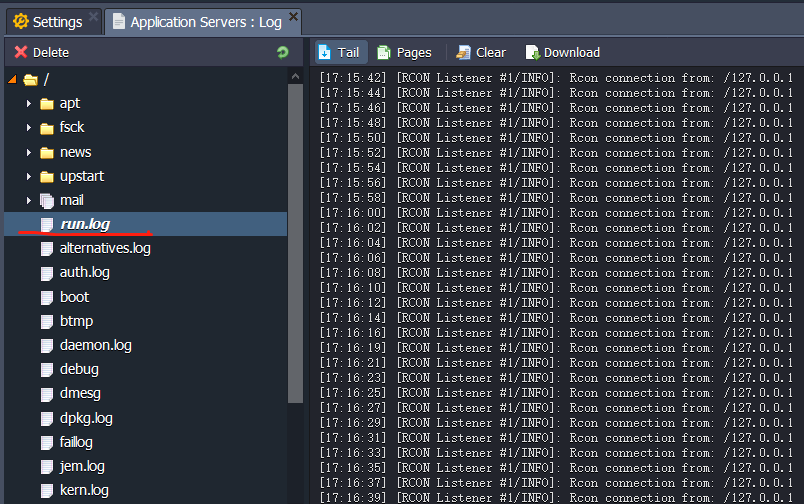
Task: Select the auth.log file icon
Action: pos(46,273)
